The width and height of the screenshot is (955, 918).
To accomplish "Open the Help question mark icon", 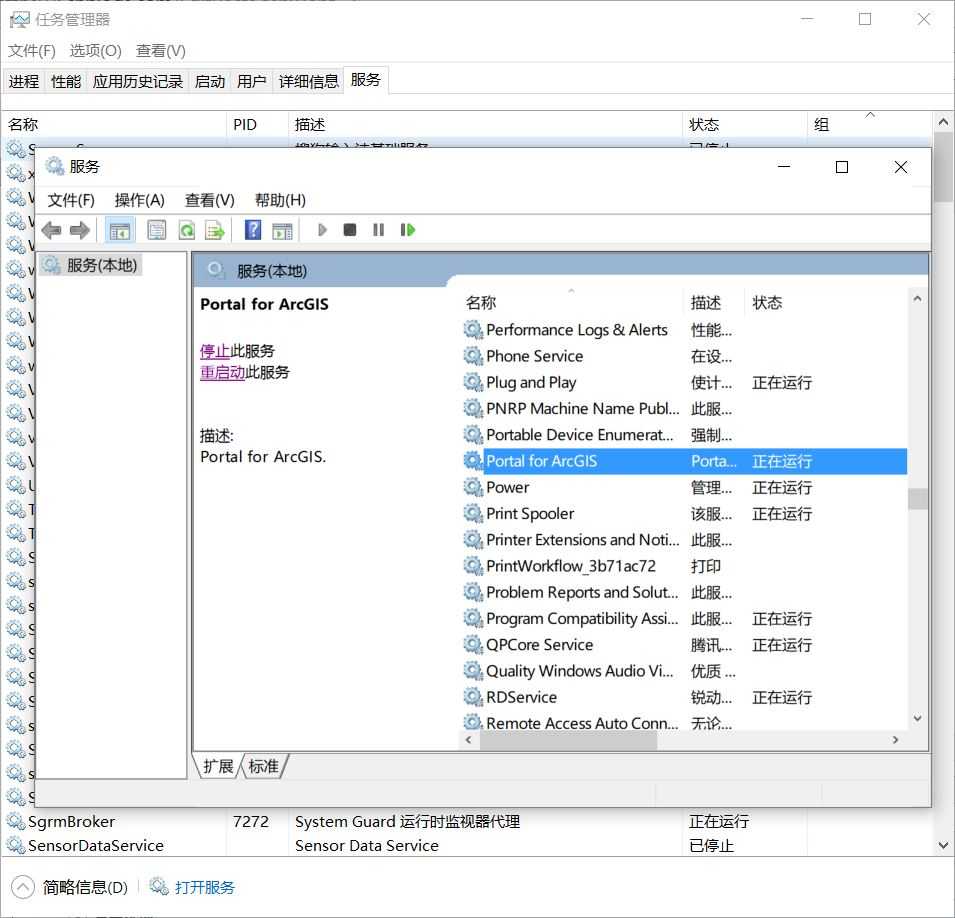I will click(x=253, y=230).
